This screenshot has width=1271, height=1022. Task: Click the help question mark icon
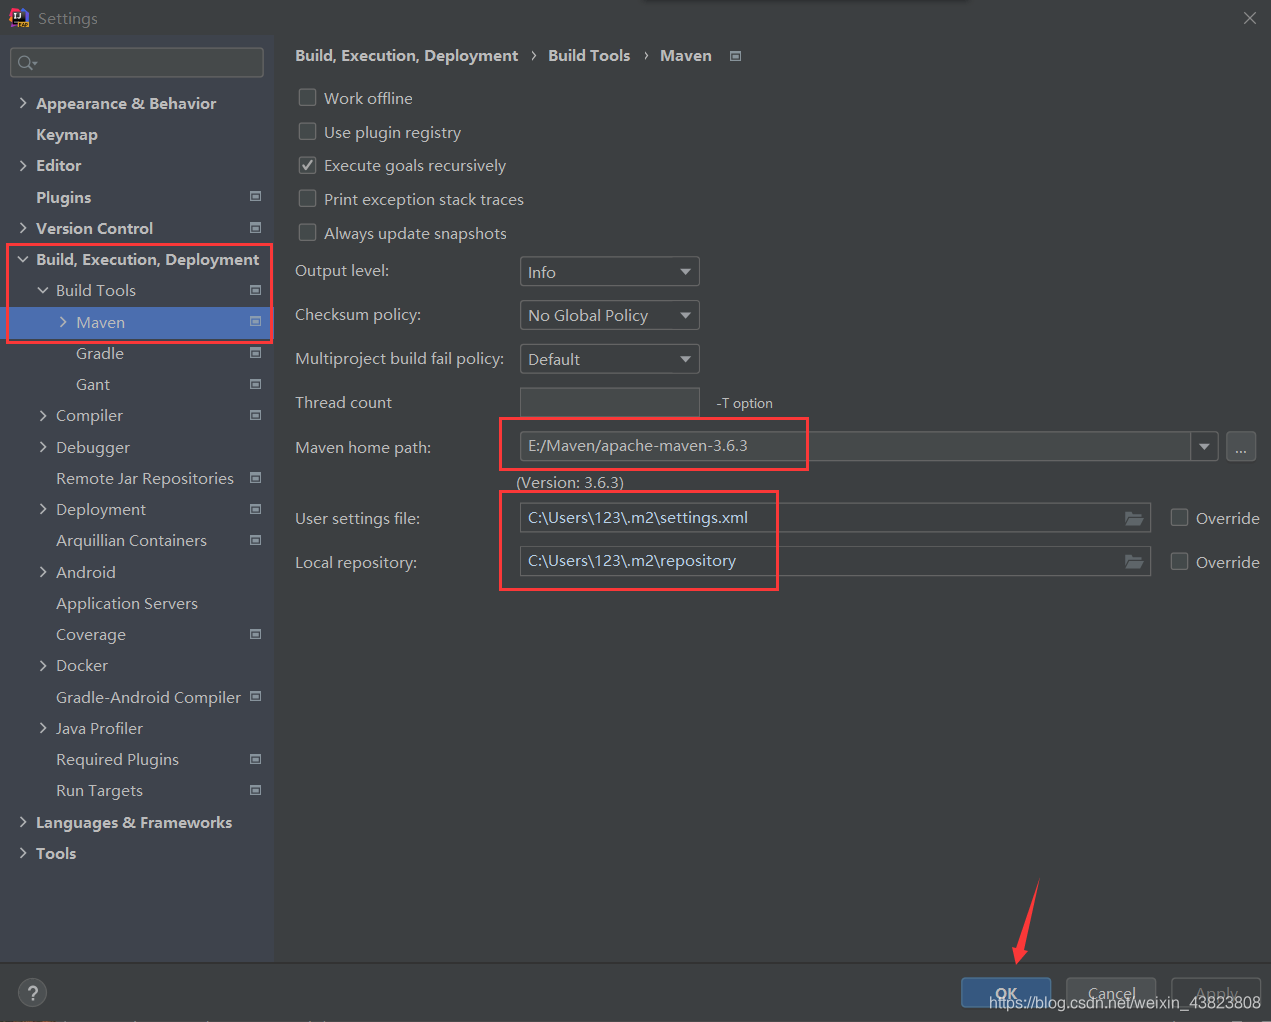pyautogui.click(x=33, y=992)
